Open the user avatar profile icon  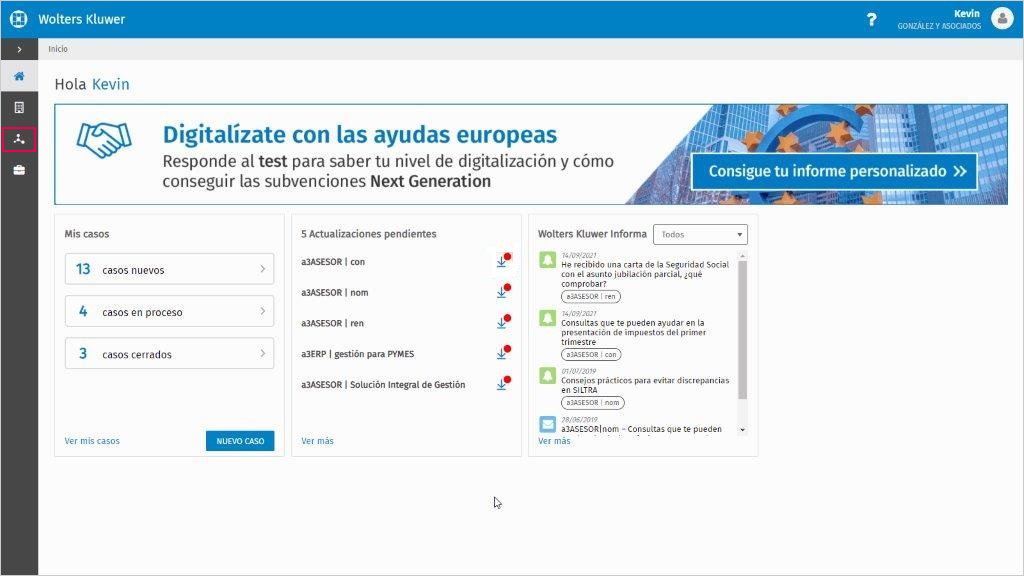[1002, 18]
